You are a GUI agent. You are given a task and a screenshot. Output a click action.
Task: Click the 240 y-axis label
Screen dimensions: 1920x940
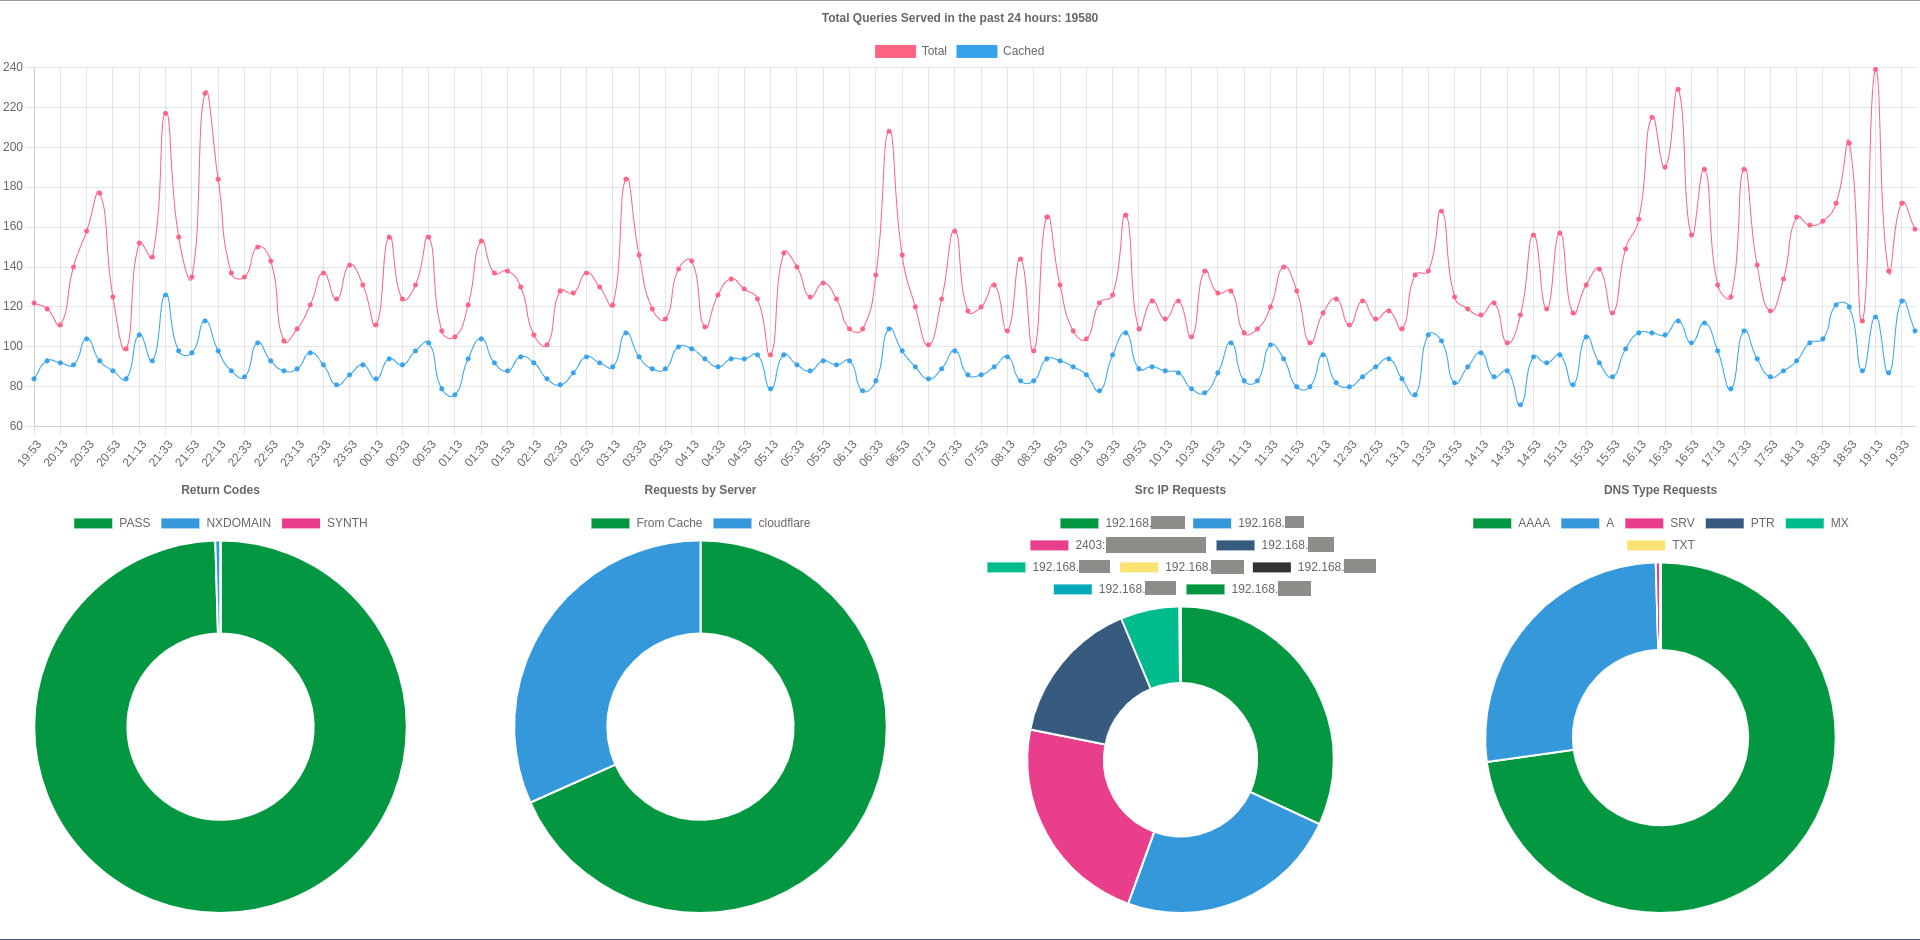[13, 67]
